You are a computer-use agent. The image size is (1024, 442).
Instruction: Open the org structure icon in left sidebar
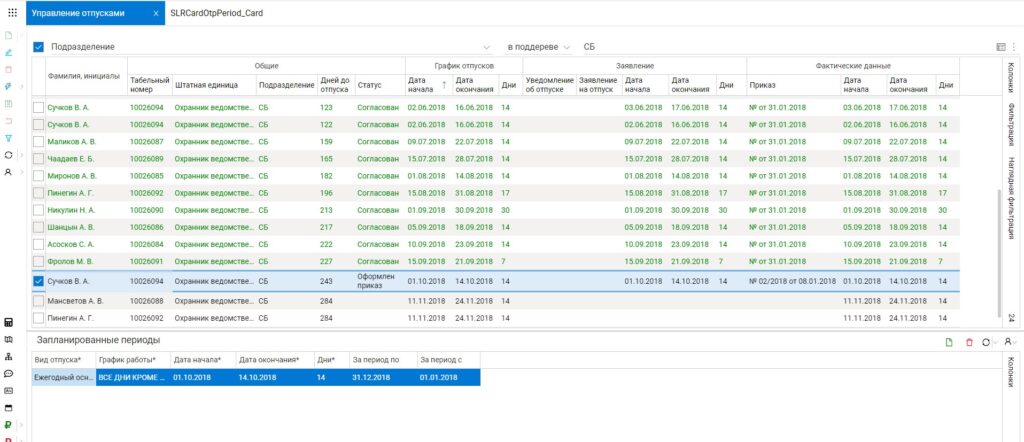tap(8, 356)
